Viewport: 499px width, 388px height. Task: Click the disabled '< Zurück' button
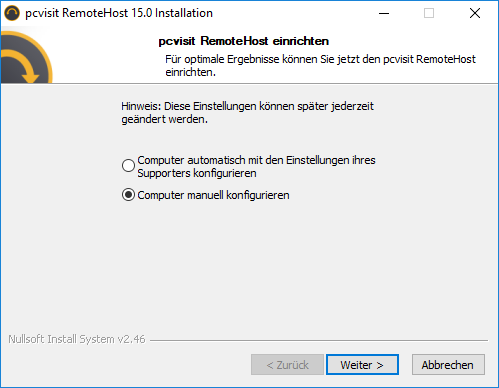click(x=287, y=365)
